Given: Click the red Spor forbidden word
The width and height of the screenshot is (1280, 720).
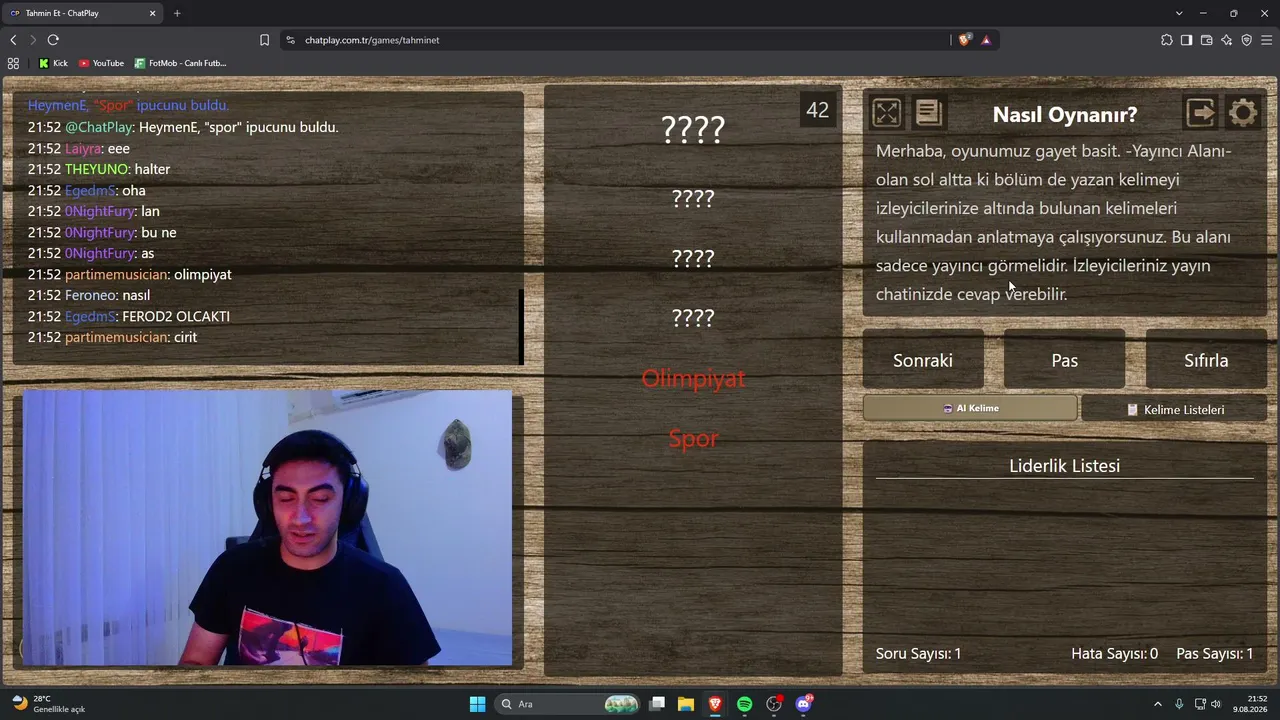Looking at the screenshot, I should [693, 439].
